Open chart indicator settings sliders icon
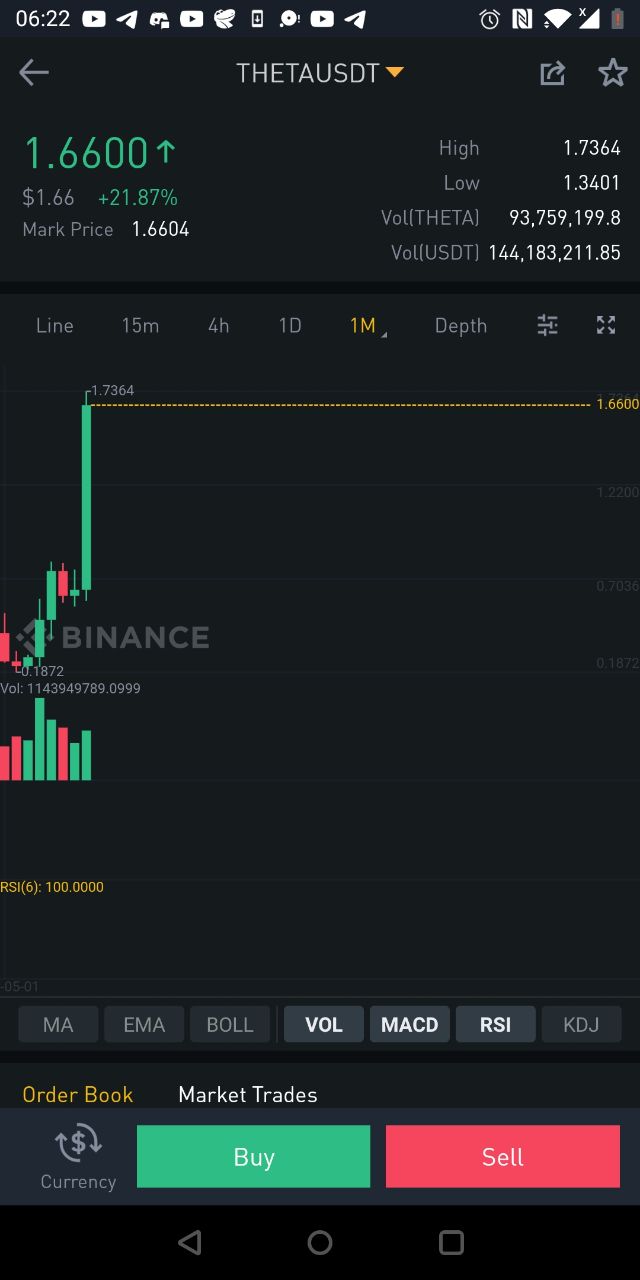Image resolution: width=640 pixels, height=1280 pixels. 547,325
